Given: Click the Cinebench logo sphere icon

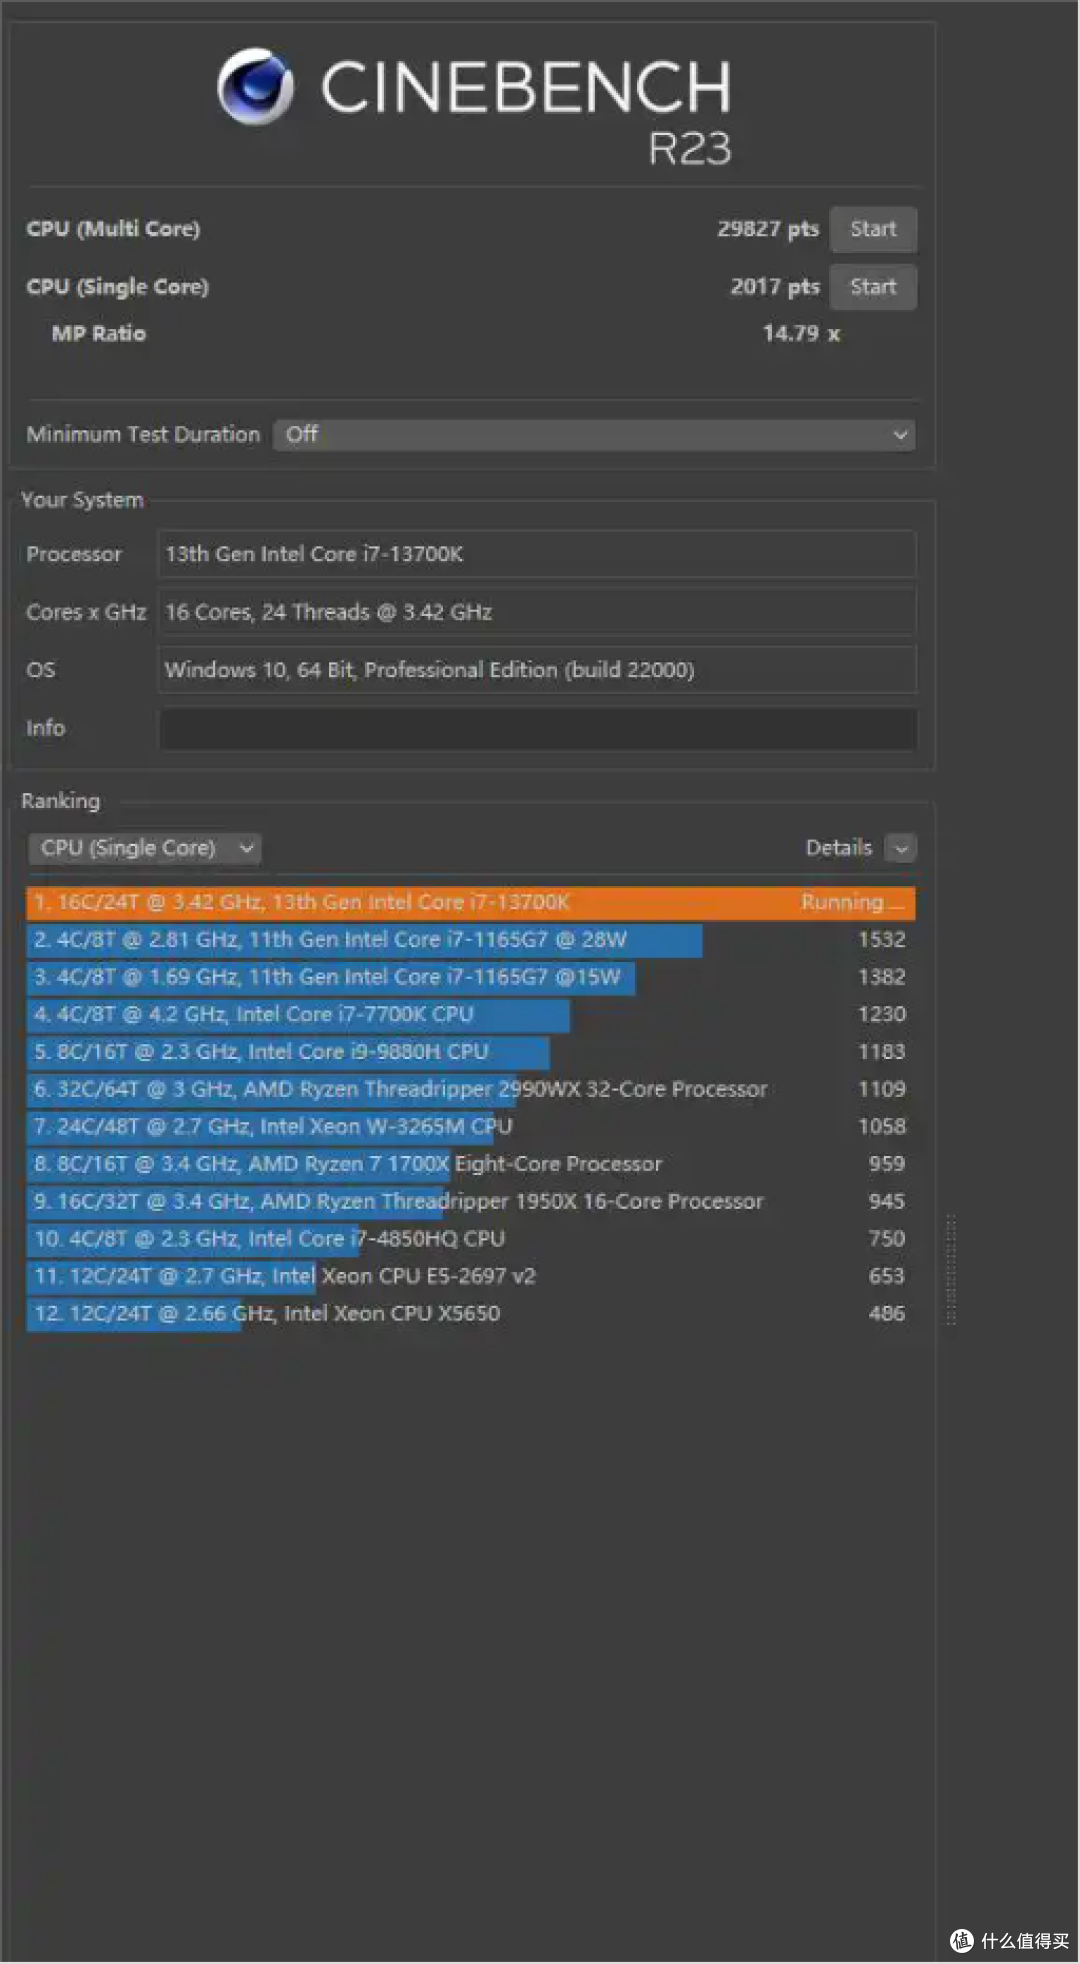Looking at the screenshot, I should click(x=256, y=86).
